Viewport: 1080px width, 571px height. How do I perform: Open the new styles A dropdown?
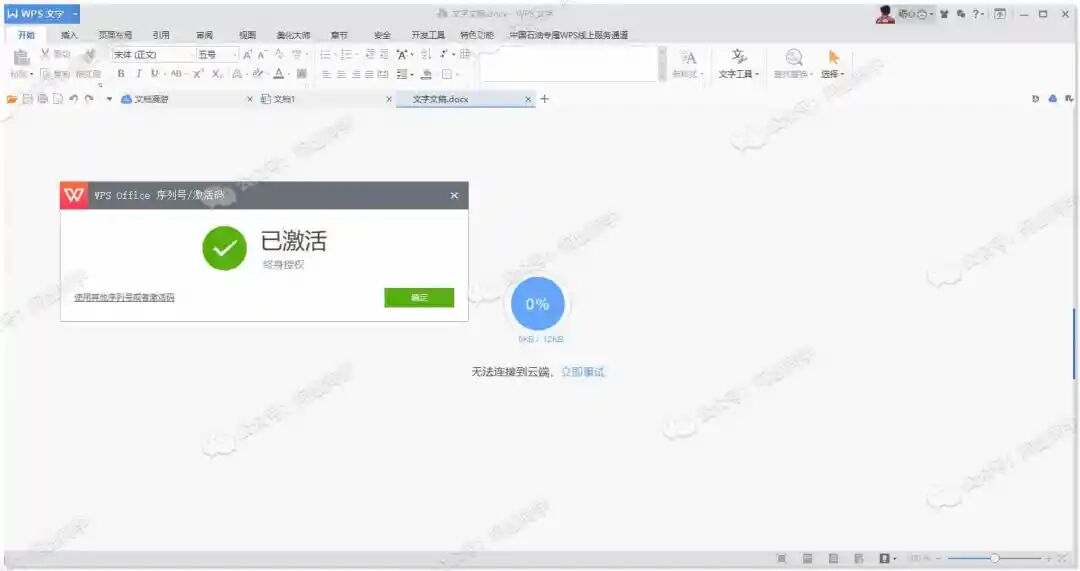(x=687, y=63)
